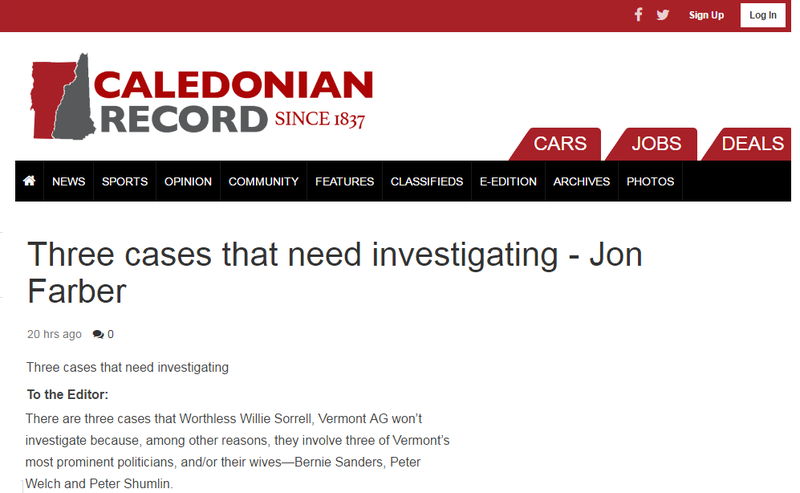Open the News menu item
800x493 pixels.
tap(68, 181)
